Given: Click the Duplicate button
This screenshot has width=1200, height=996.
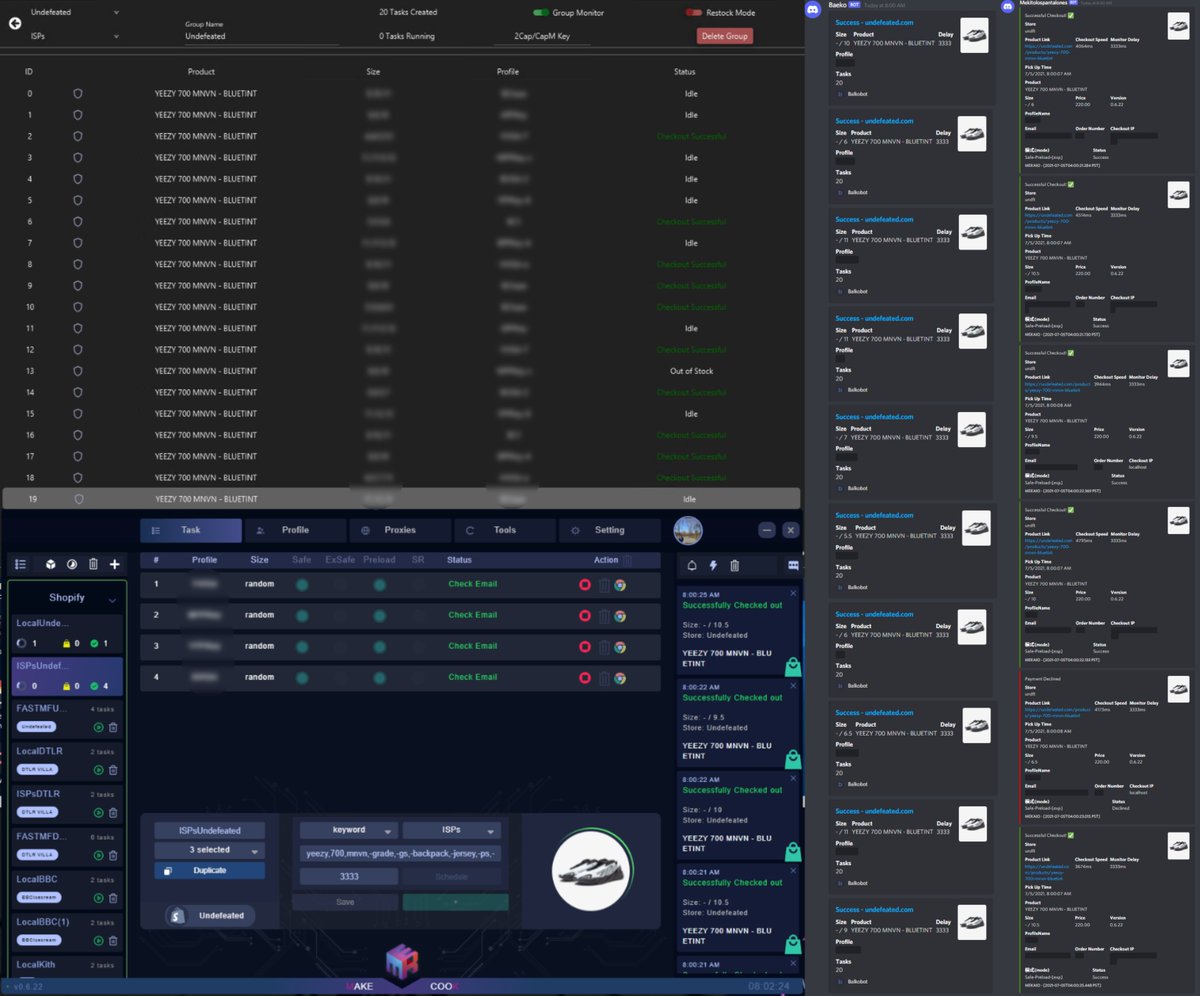Looking at the screenshot, I should point(209,871).
